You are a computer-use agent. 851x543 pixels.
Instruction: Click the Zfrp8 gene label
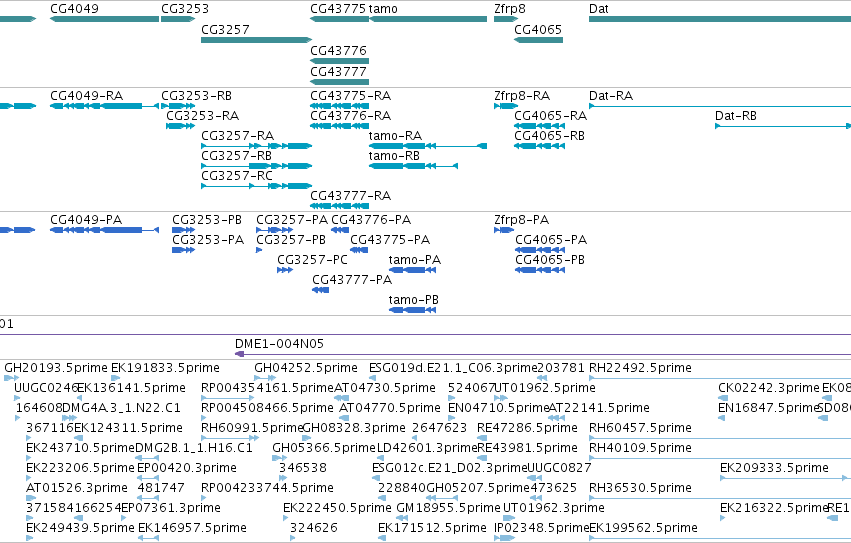pos(510,9)
